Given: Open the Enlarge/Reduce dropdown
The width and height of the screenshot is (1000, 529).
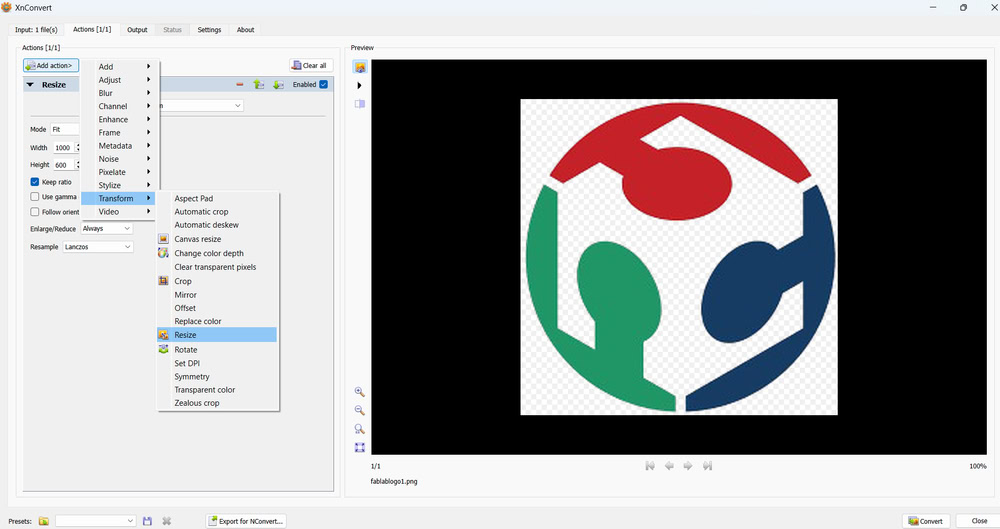Looking at the screenshot, I should click(x=107, y=228).
